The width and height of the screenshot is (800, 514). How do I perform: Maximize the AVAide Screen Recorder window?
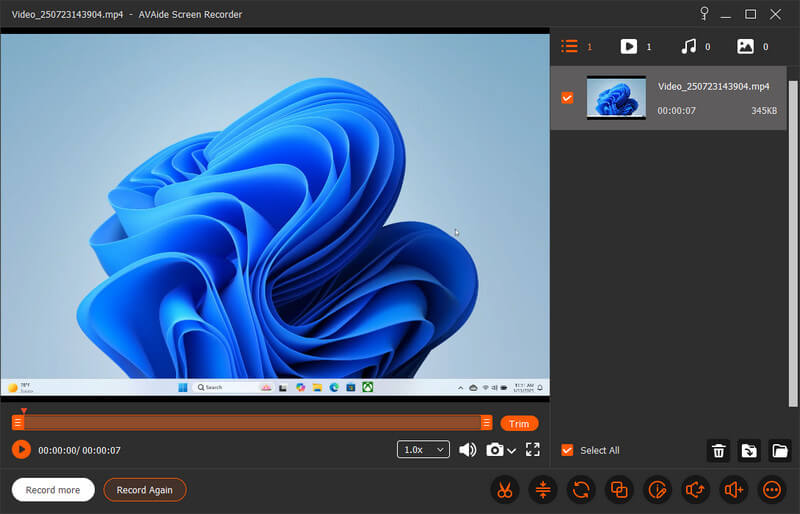pos(751,14)
